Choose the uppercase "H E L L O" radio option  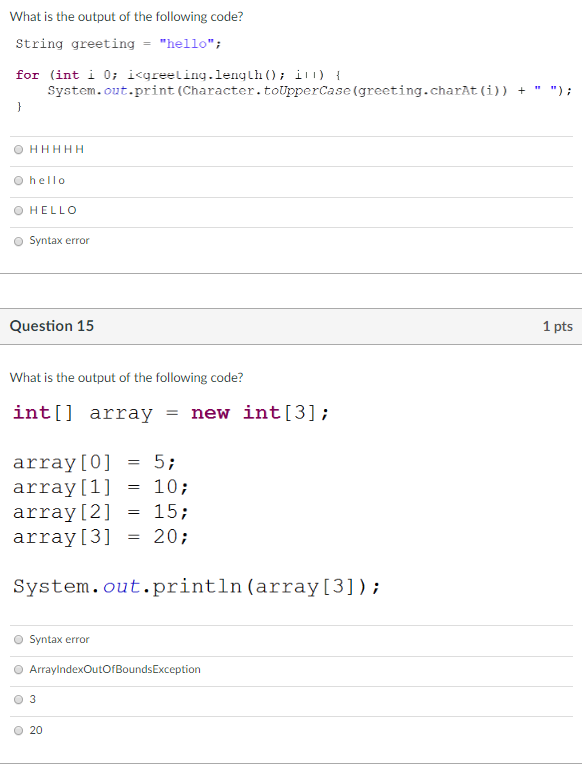(x=19, y=211)
